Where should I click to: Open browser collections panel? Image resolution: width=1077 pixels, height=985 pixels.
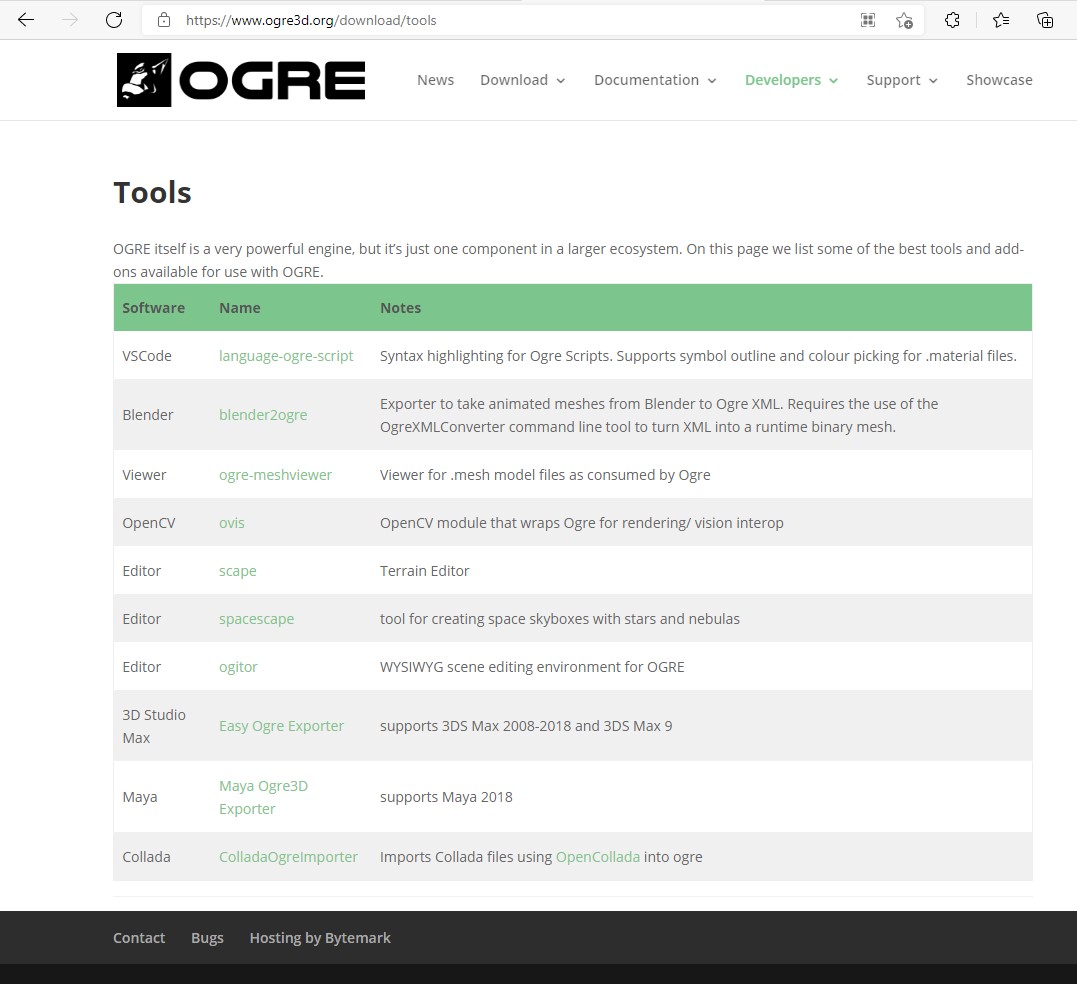pos(1045,20)
